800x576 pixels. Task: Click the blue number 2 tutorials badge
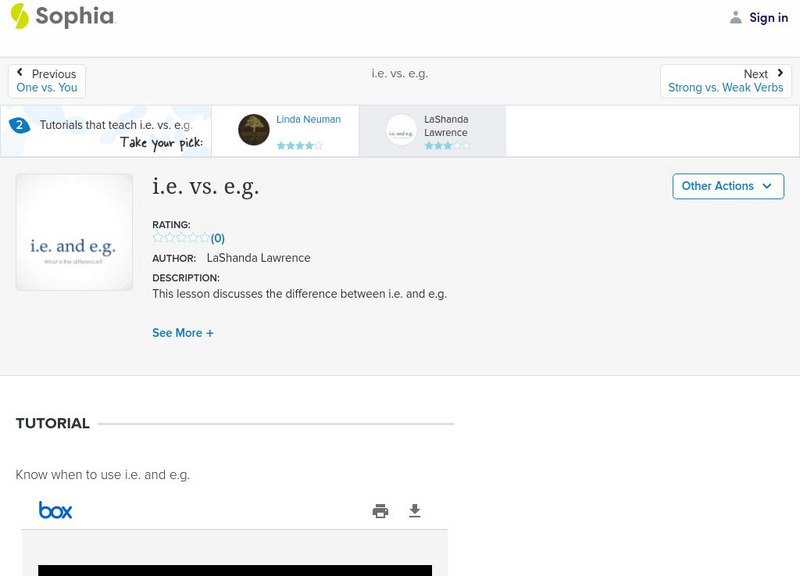click(19, 125)
